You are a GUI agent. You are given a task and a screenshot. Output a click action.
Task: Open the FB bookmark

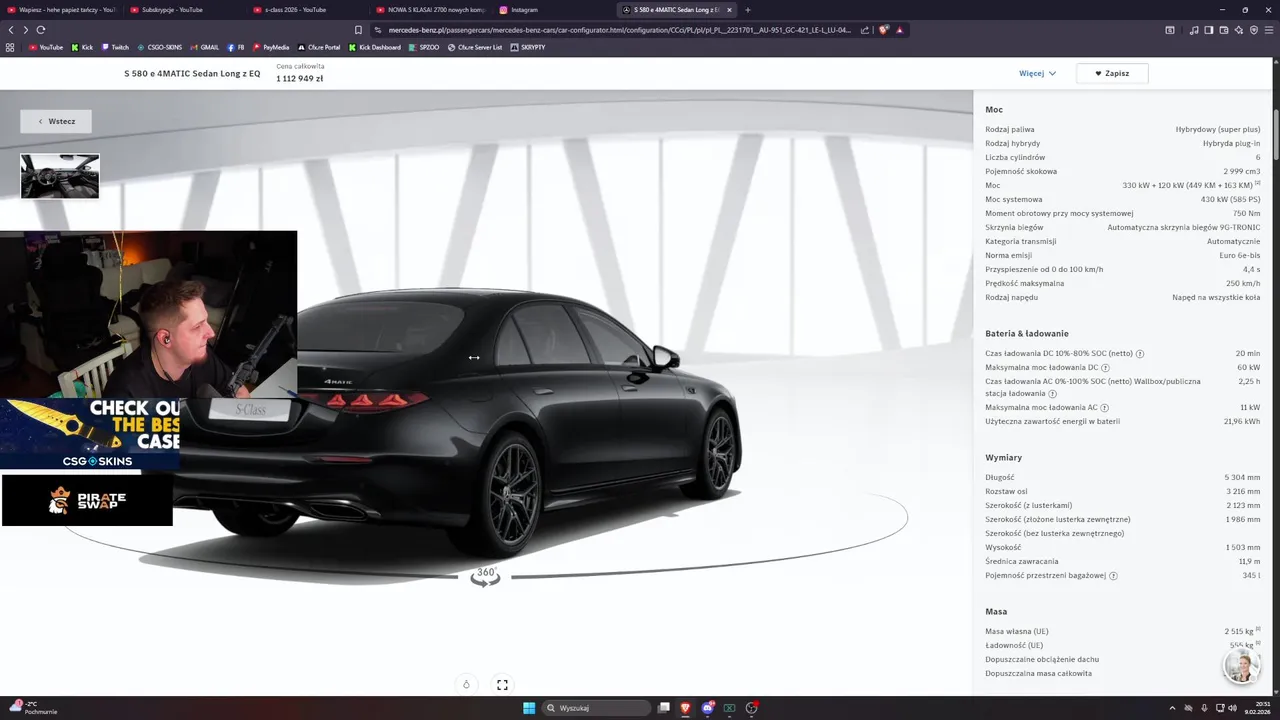click(x=236, y=47)
